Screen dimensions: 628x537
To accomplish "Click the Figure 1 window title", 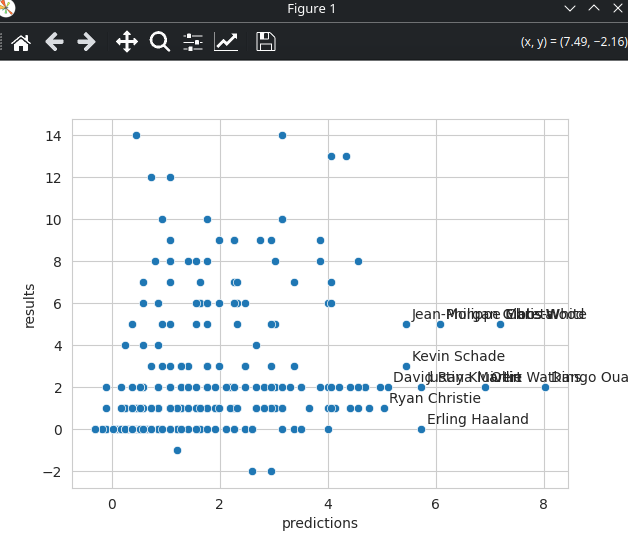I will click(312, 9).
